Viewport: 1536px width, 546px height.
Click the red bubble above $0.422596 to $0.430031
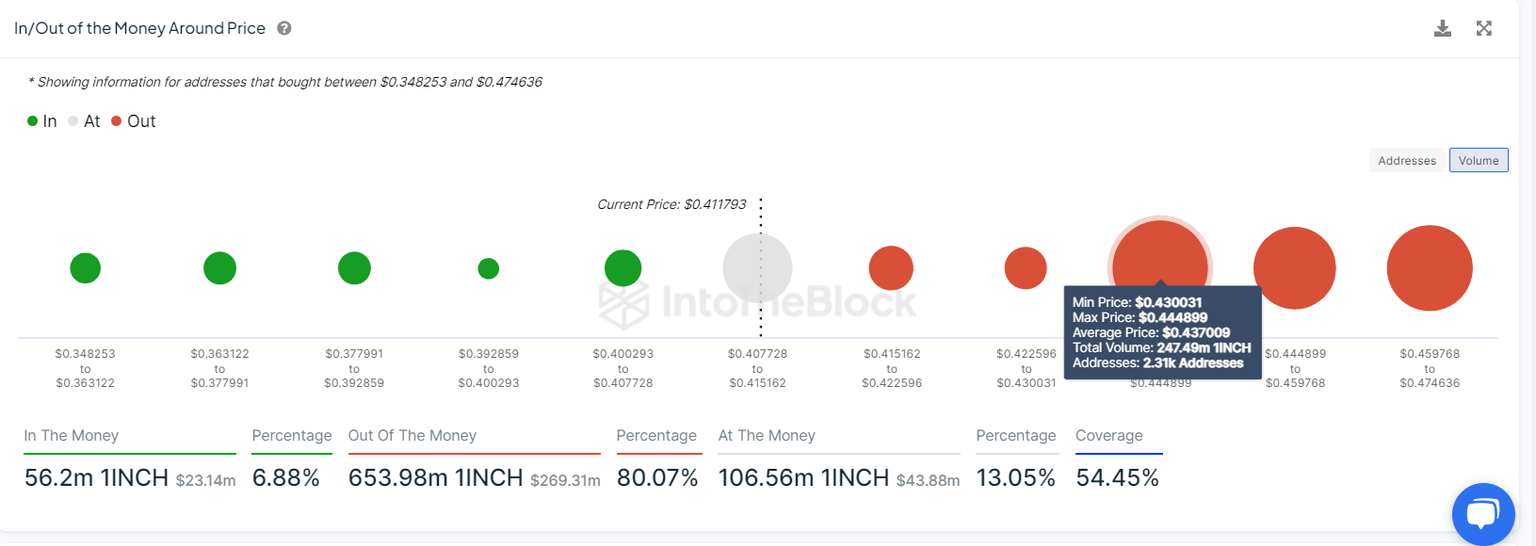pos(1025,268)
